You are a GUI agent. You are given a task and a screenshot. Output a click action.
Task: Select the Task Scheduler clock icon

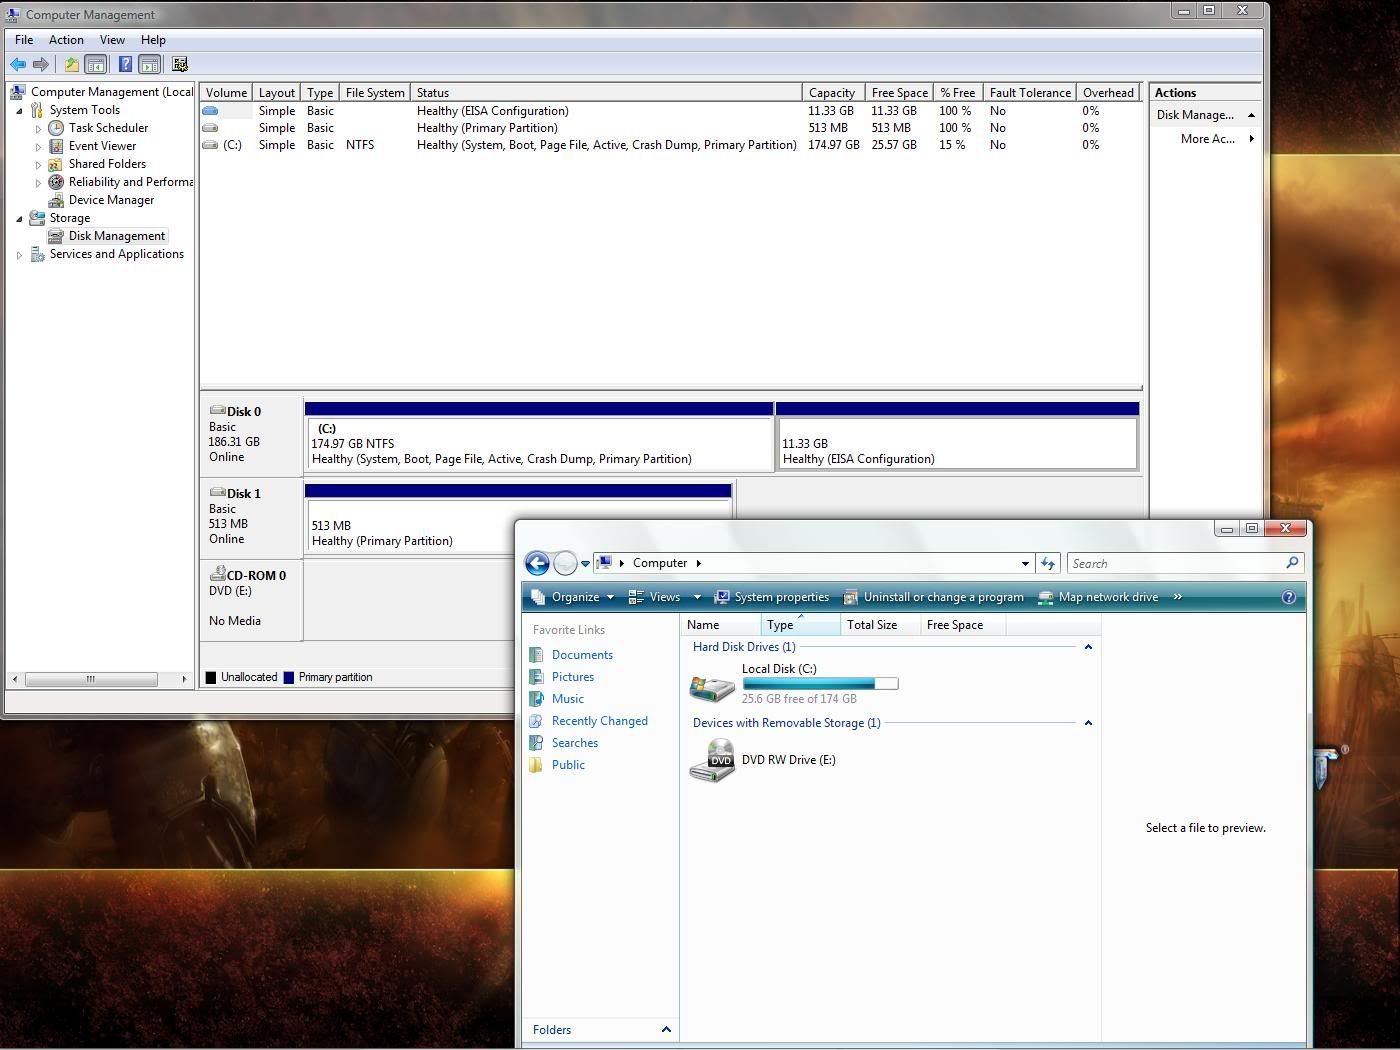[56, 128]
